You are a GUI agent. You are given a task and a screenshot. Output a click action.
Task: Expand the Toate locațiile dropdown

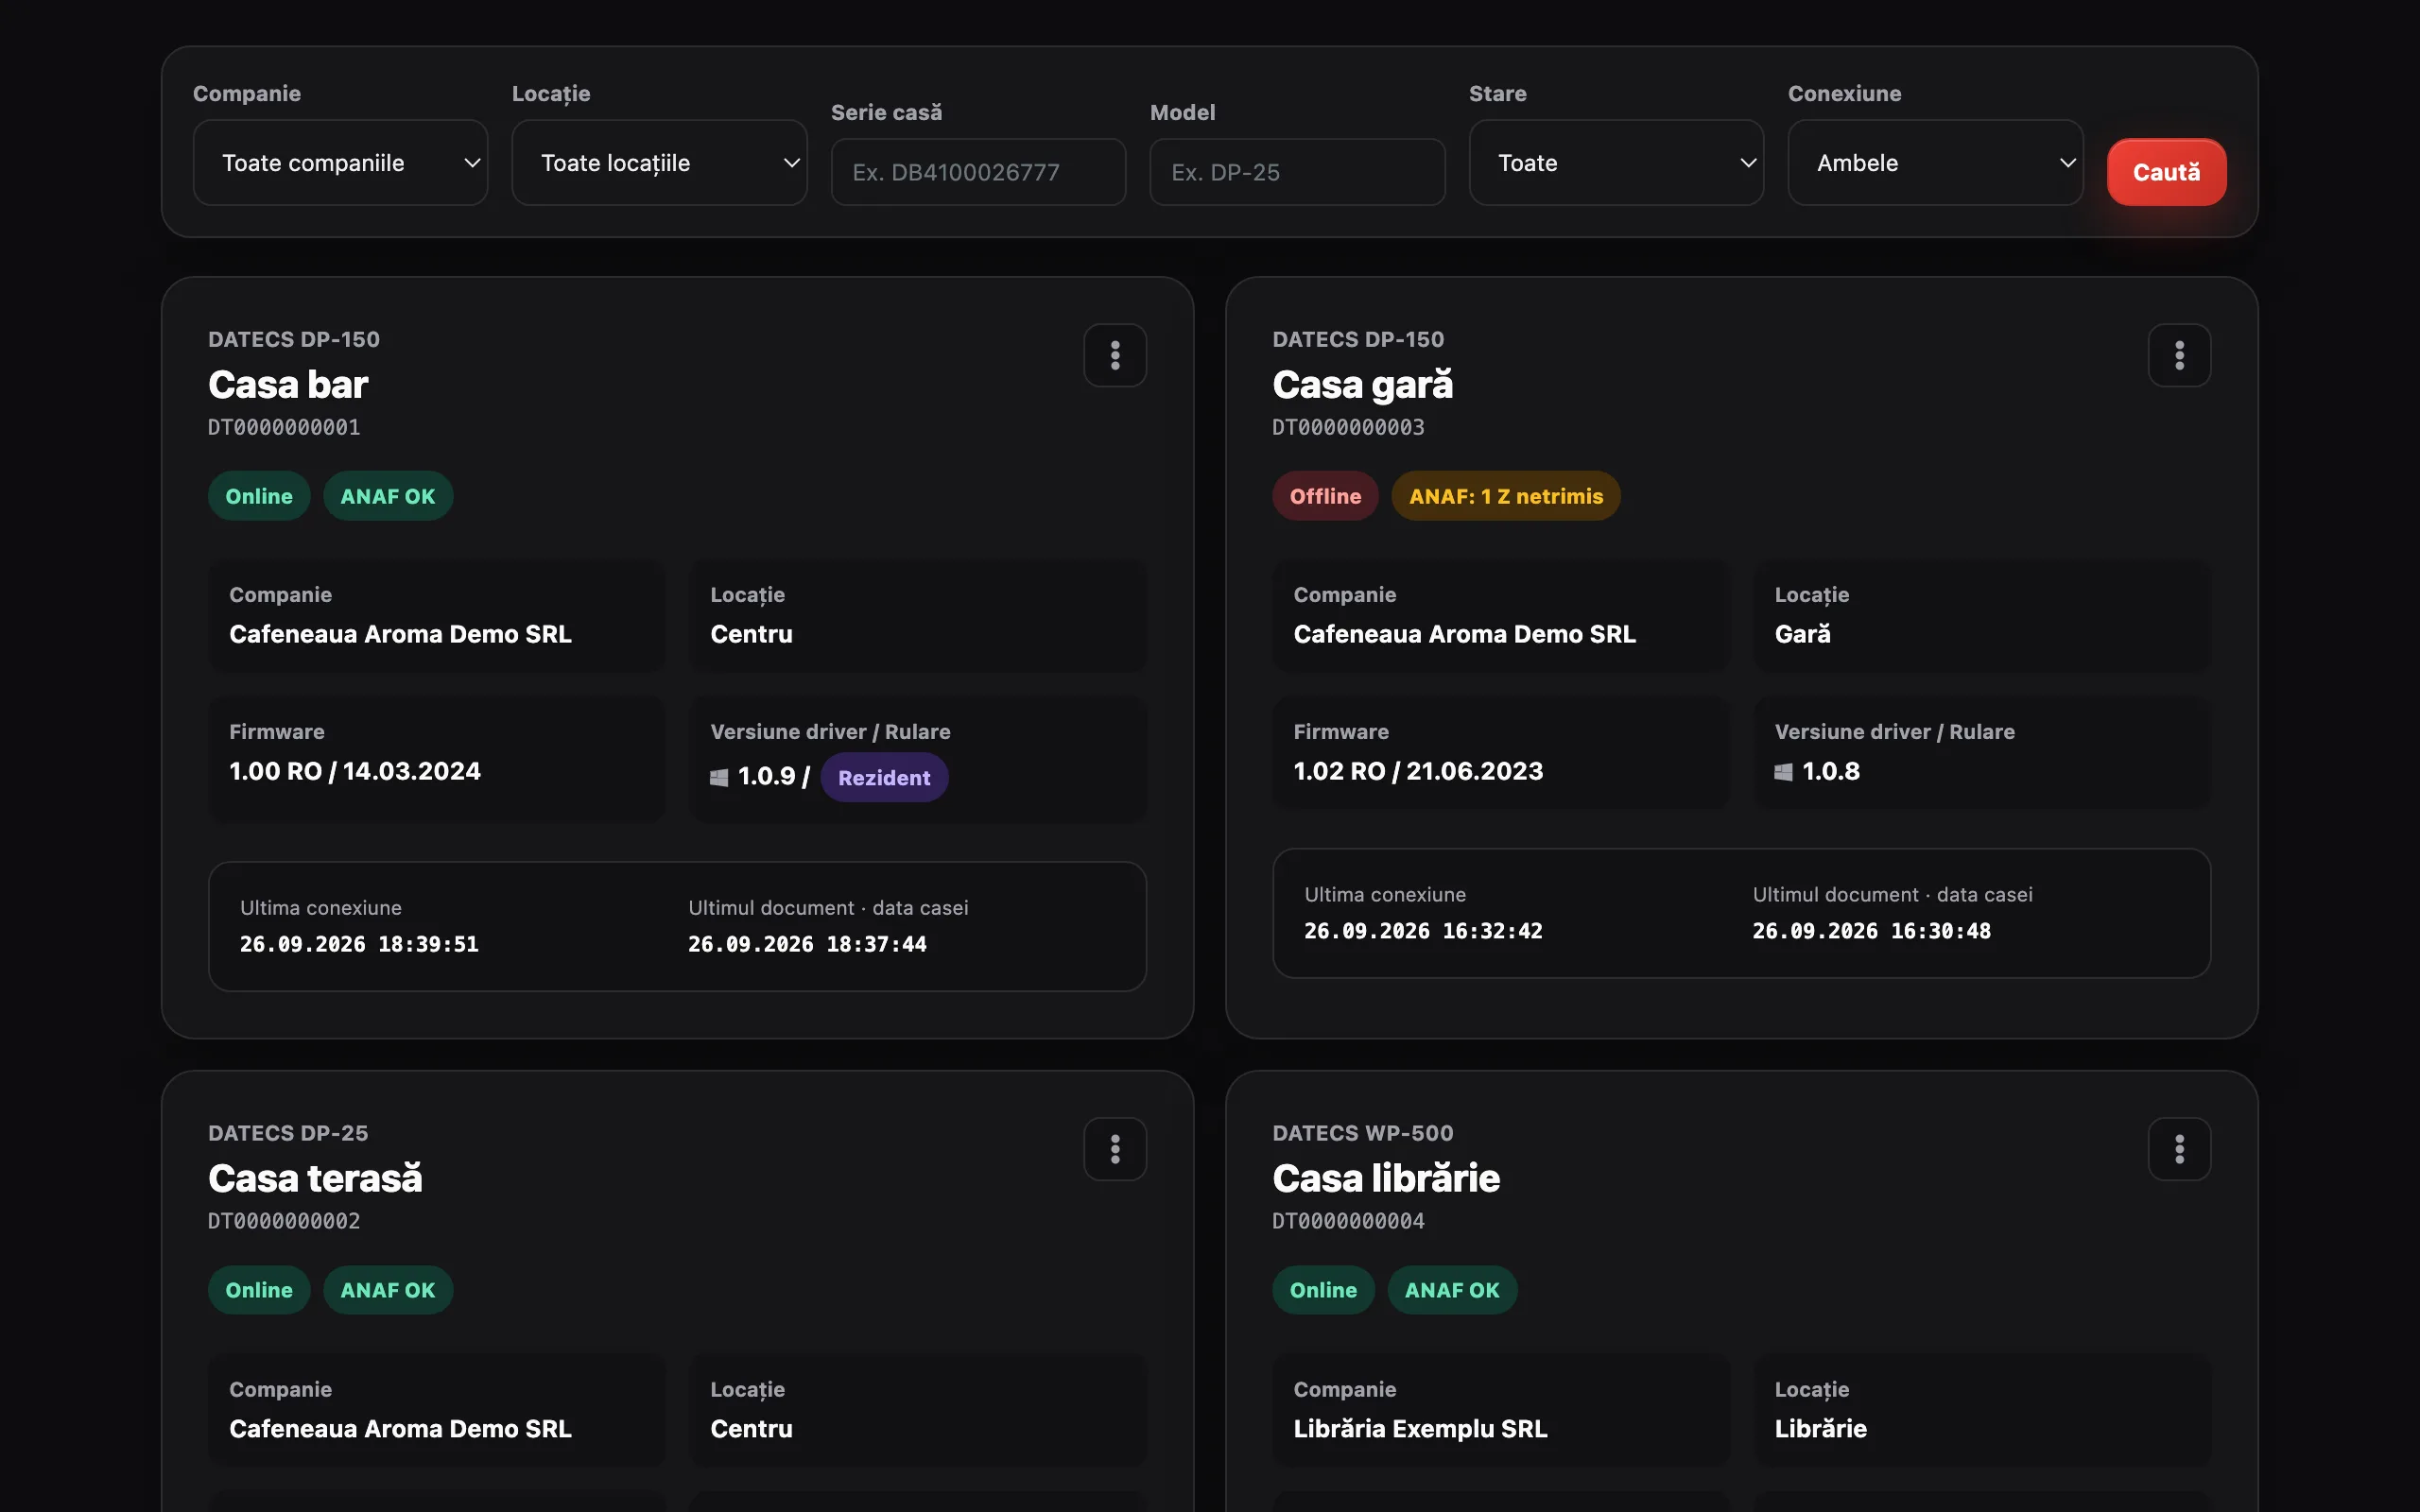pos(659,163)
